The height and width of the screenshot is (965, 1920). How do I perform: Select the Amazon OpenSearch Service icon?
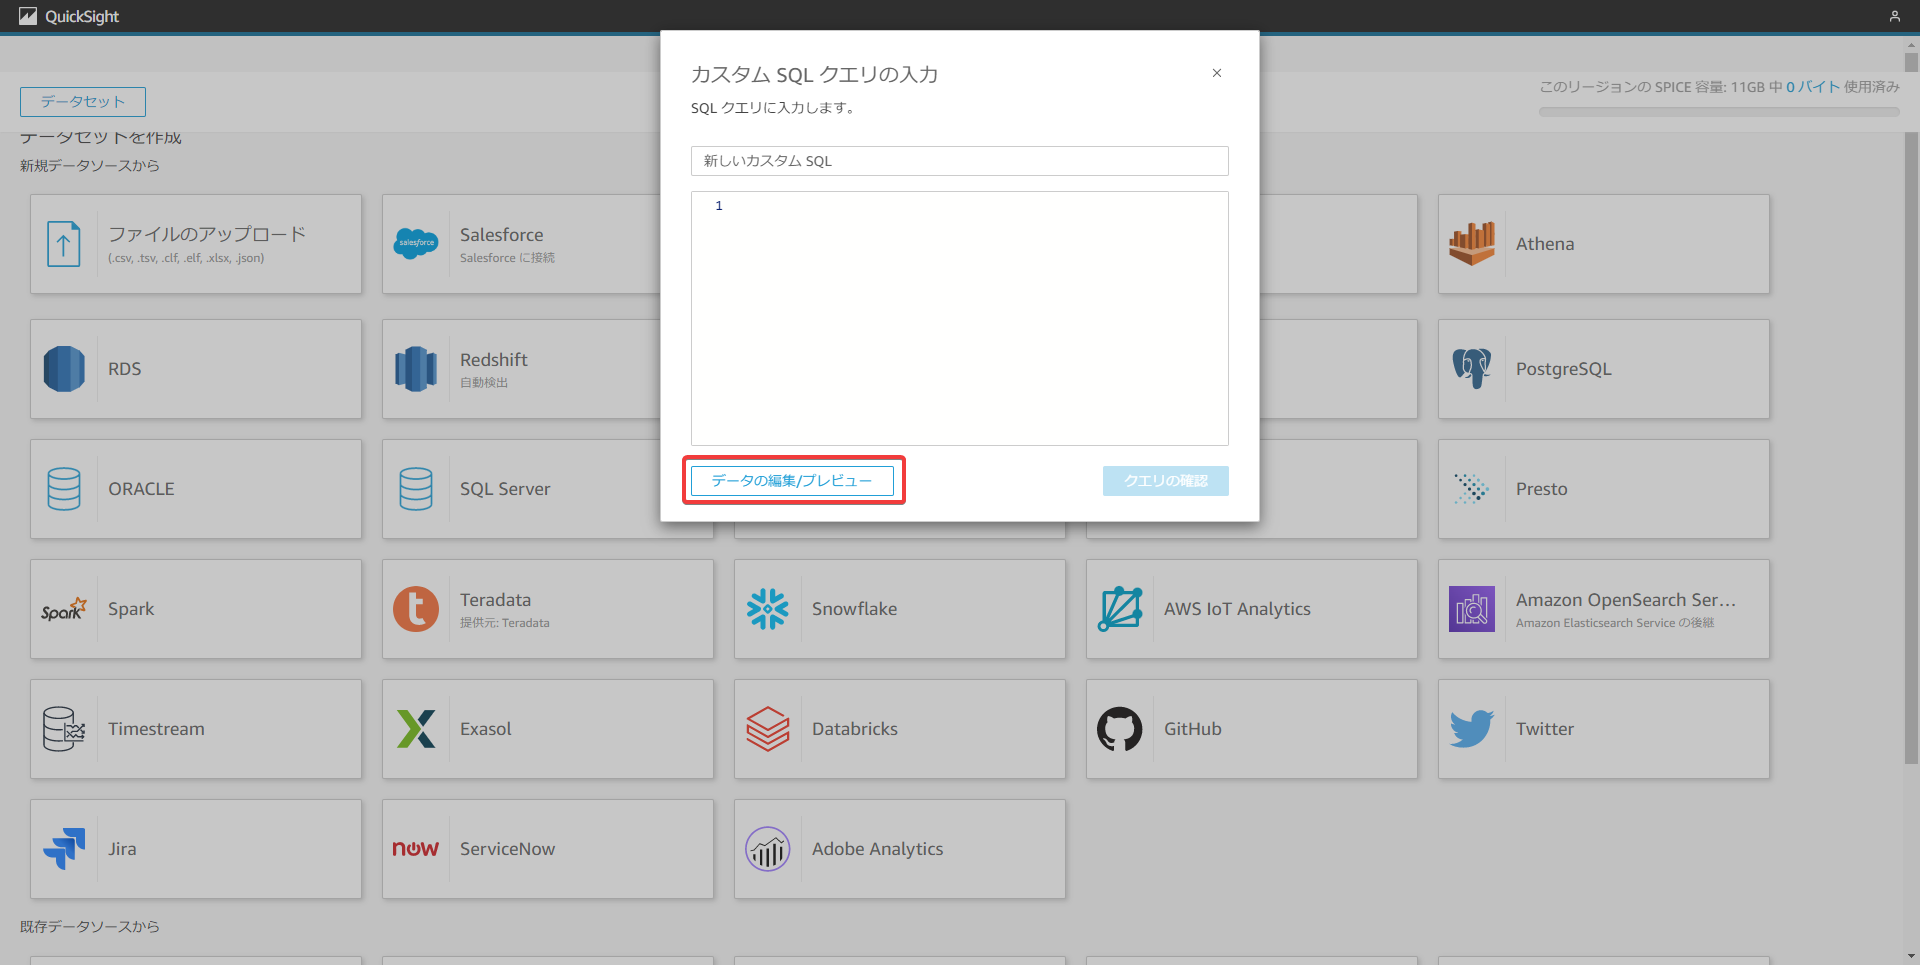click(x=1472, y=609)
